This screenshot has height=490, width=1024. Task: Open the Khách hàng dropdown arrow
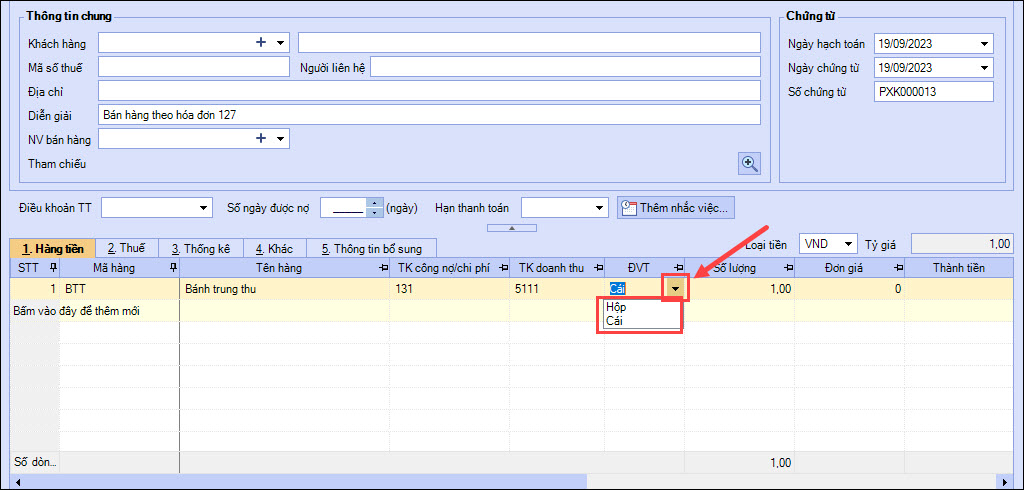point(280,43)
